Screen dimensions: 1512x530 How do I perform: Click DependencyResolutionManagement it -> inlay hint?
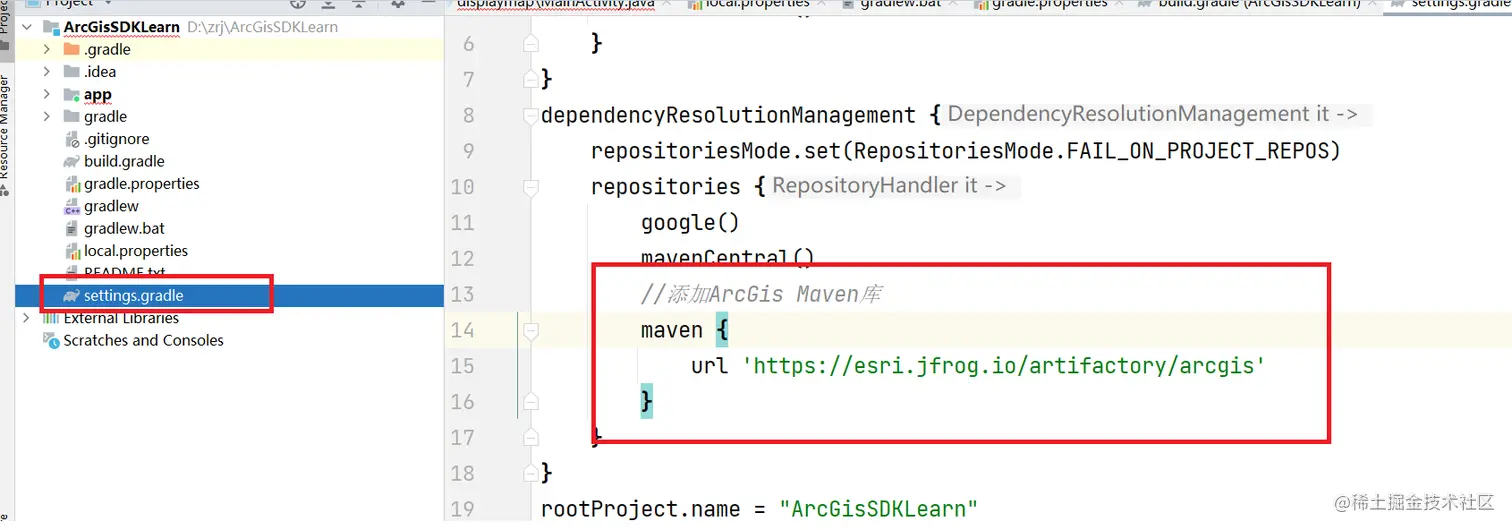coord(1152,115)
